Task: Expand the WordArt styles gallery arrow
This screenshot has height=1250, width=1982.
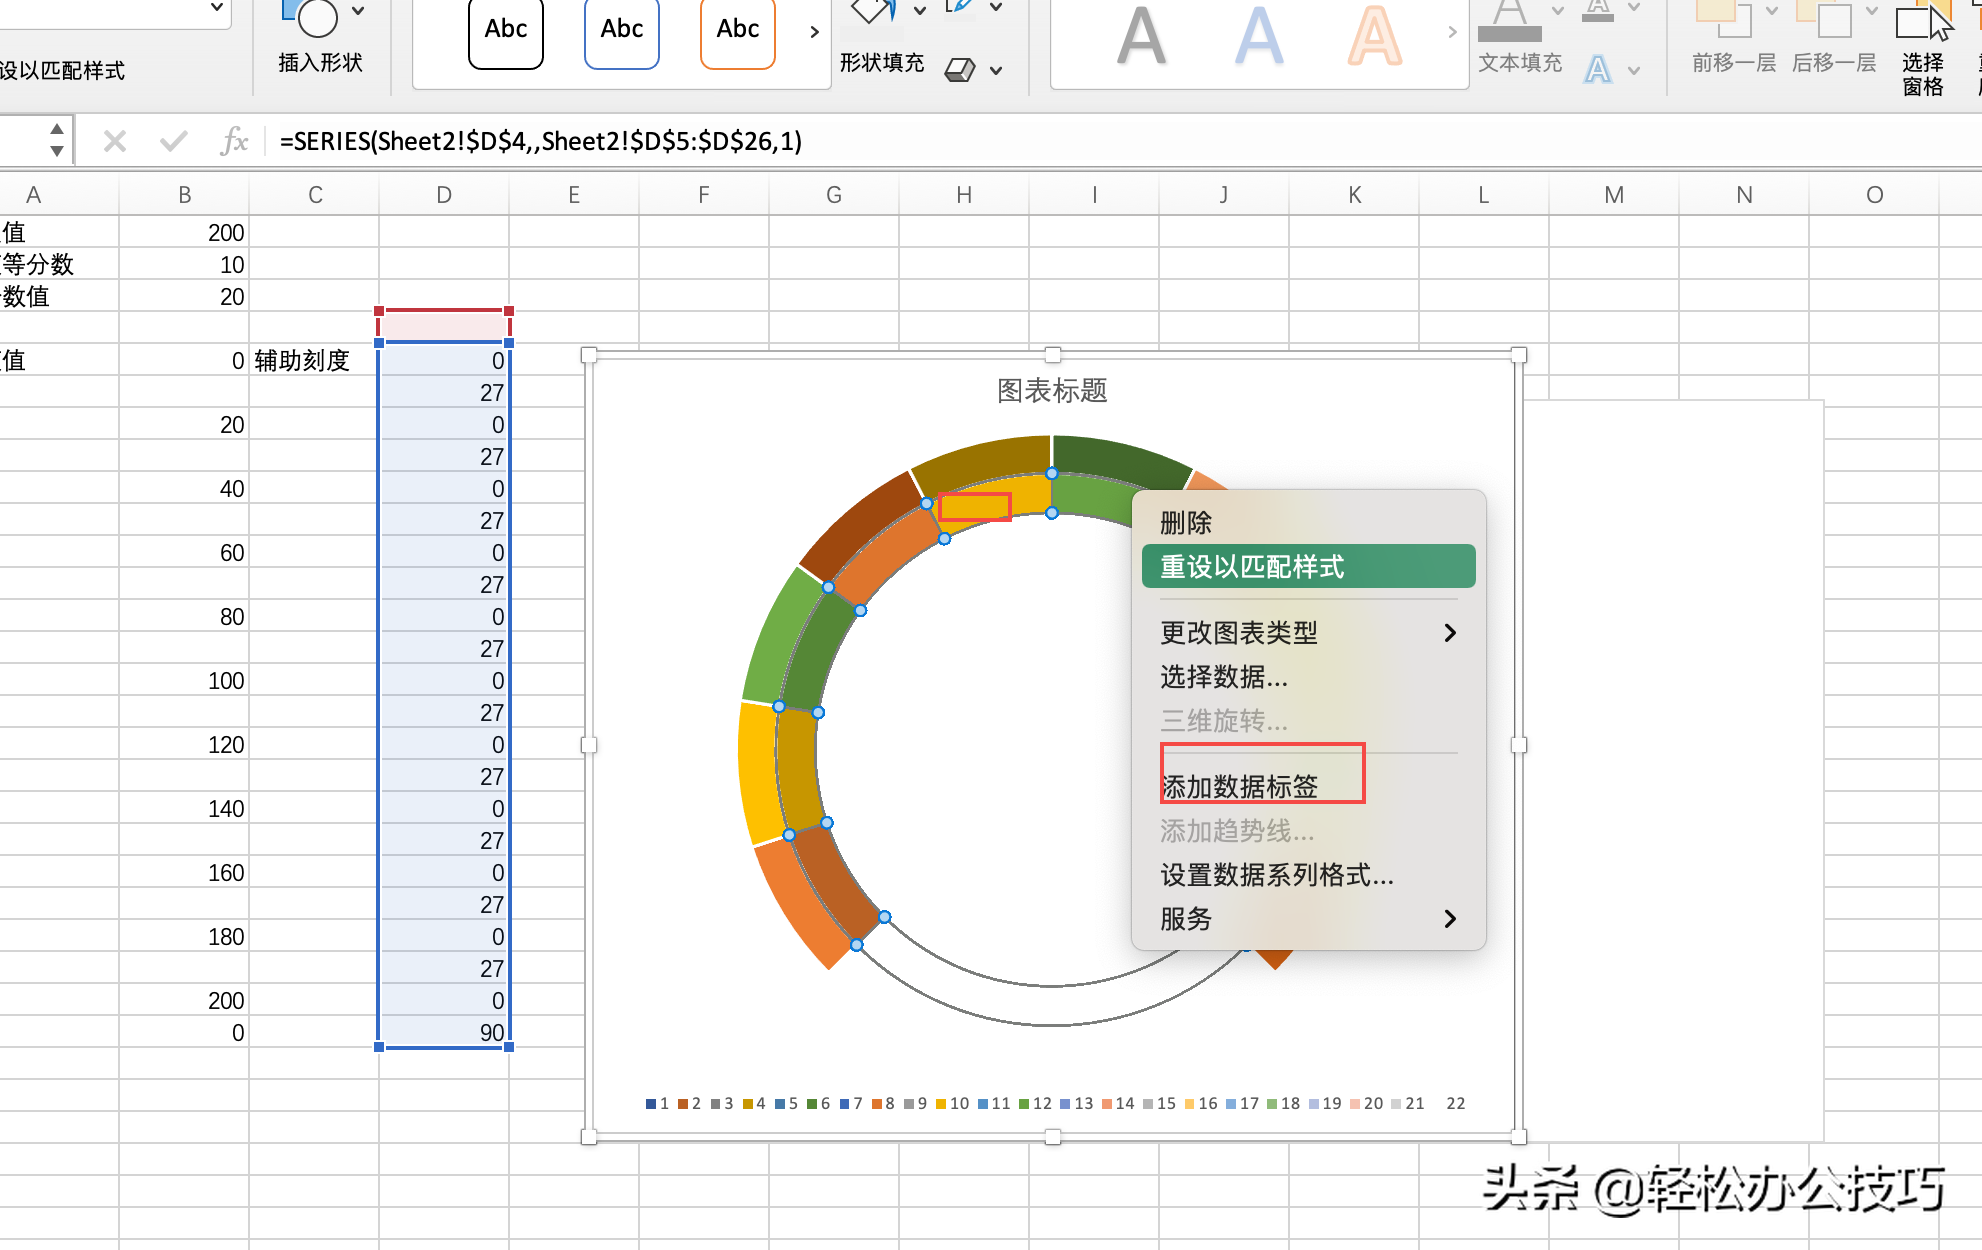Action: [1452, 32]
